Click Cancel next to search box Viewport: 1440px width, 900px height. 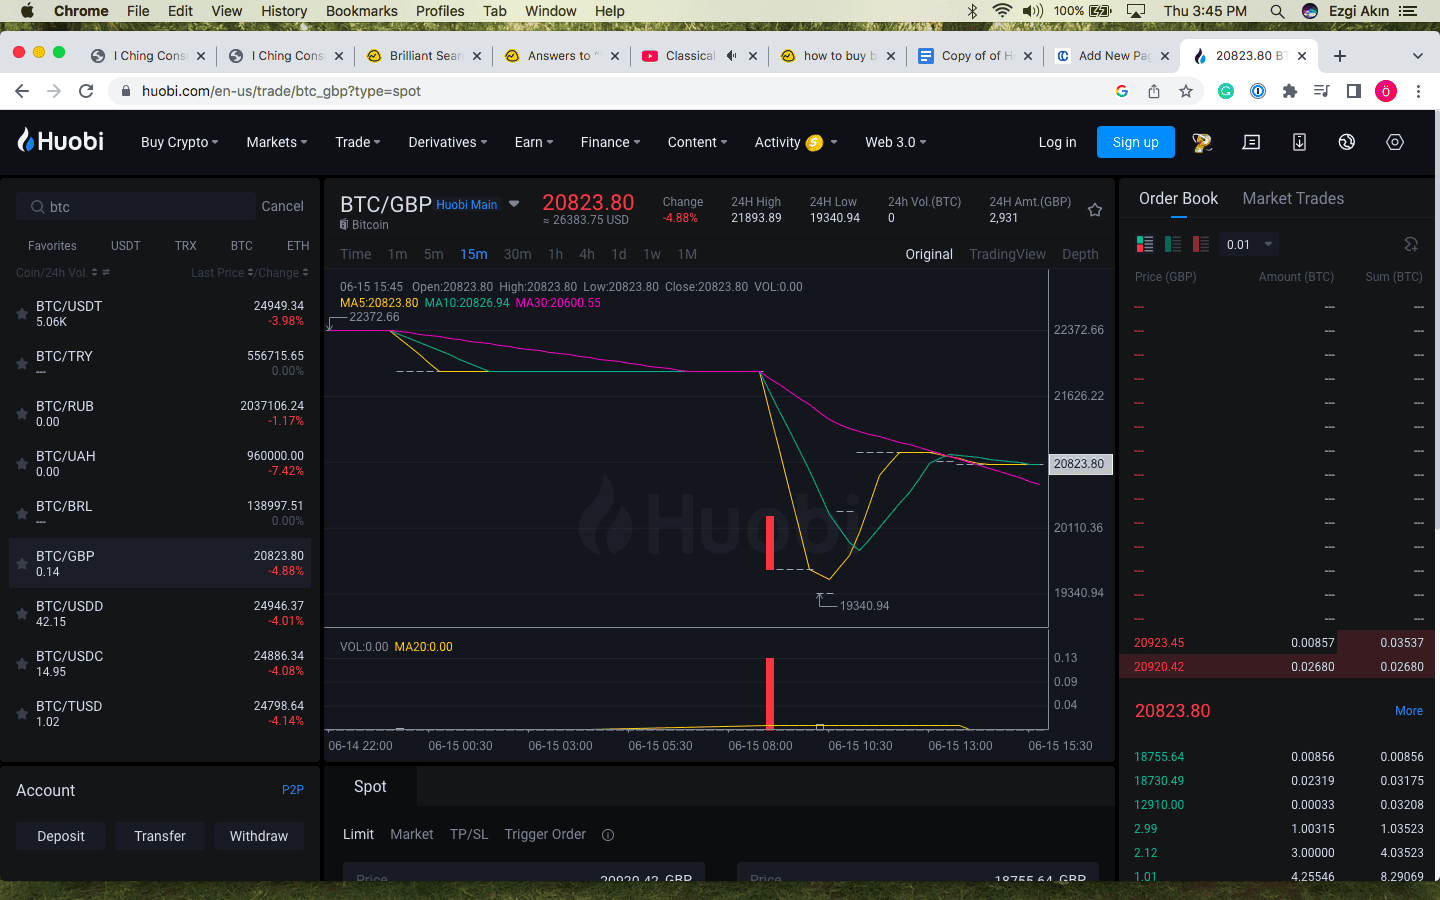[x=282, y=206]
